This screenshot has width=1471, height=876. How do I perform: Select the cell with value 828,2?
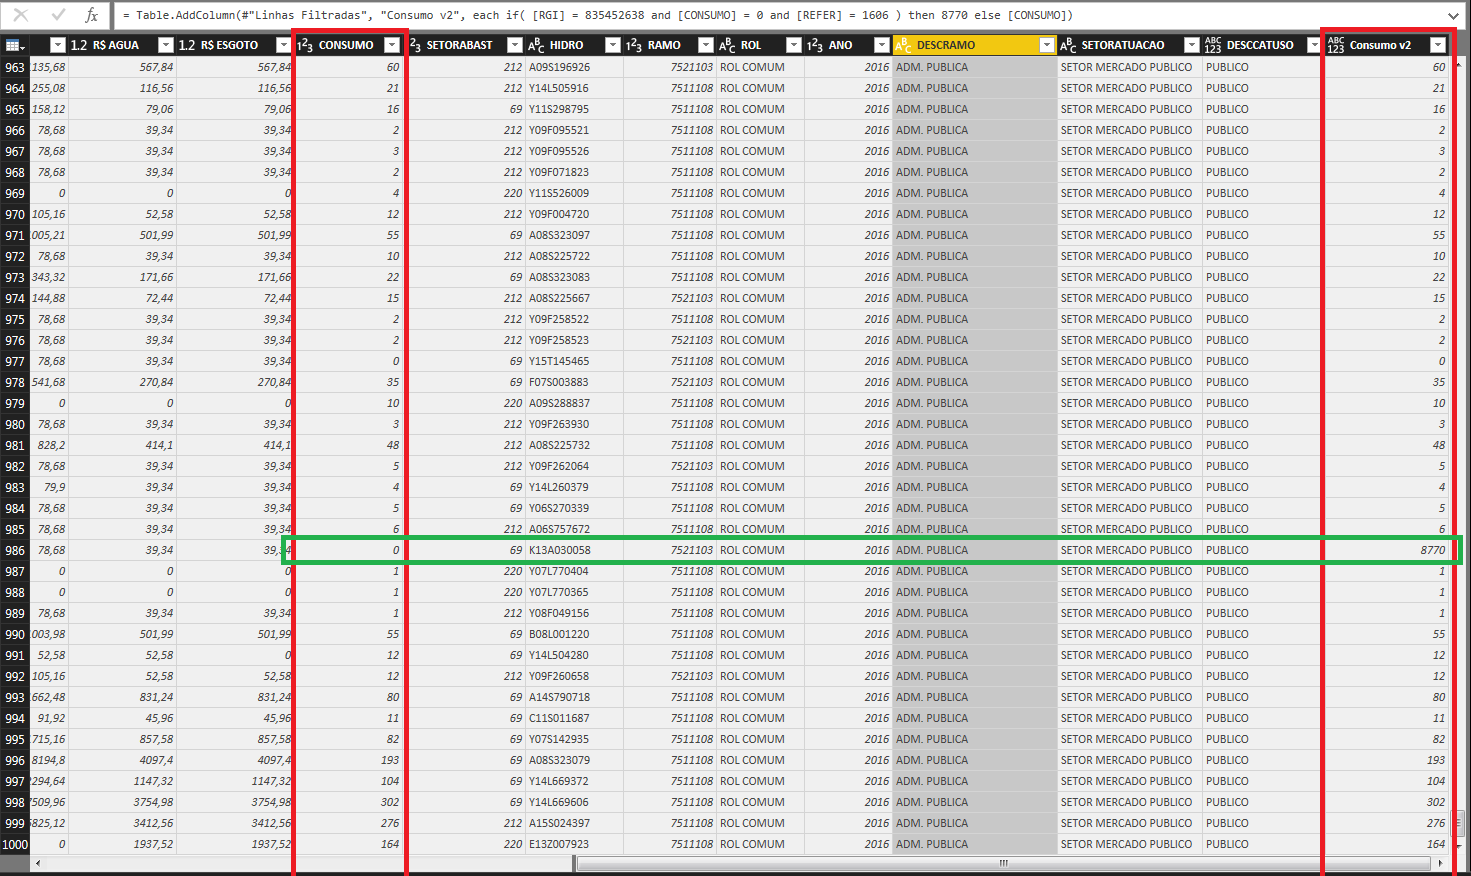[x=49, y=445]
